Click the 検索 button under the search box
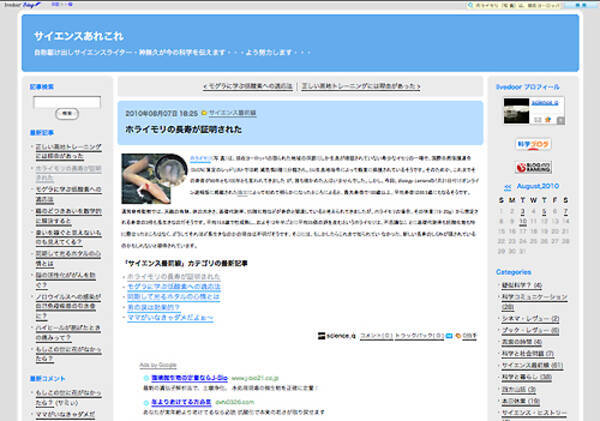The width and height of the screenshot is (600, 421). click(x=67, y=114)
